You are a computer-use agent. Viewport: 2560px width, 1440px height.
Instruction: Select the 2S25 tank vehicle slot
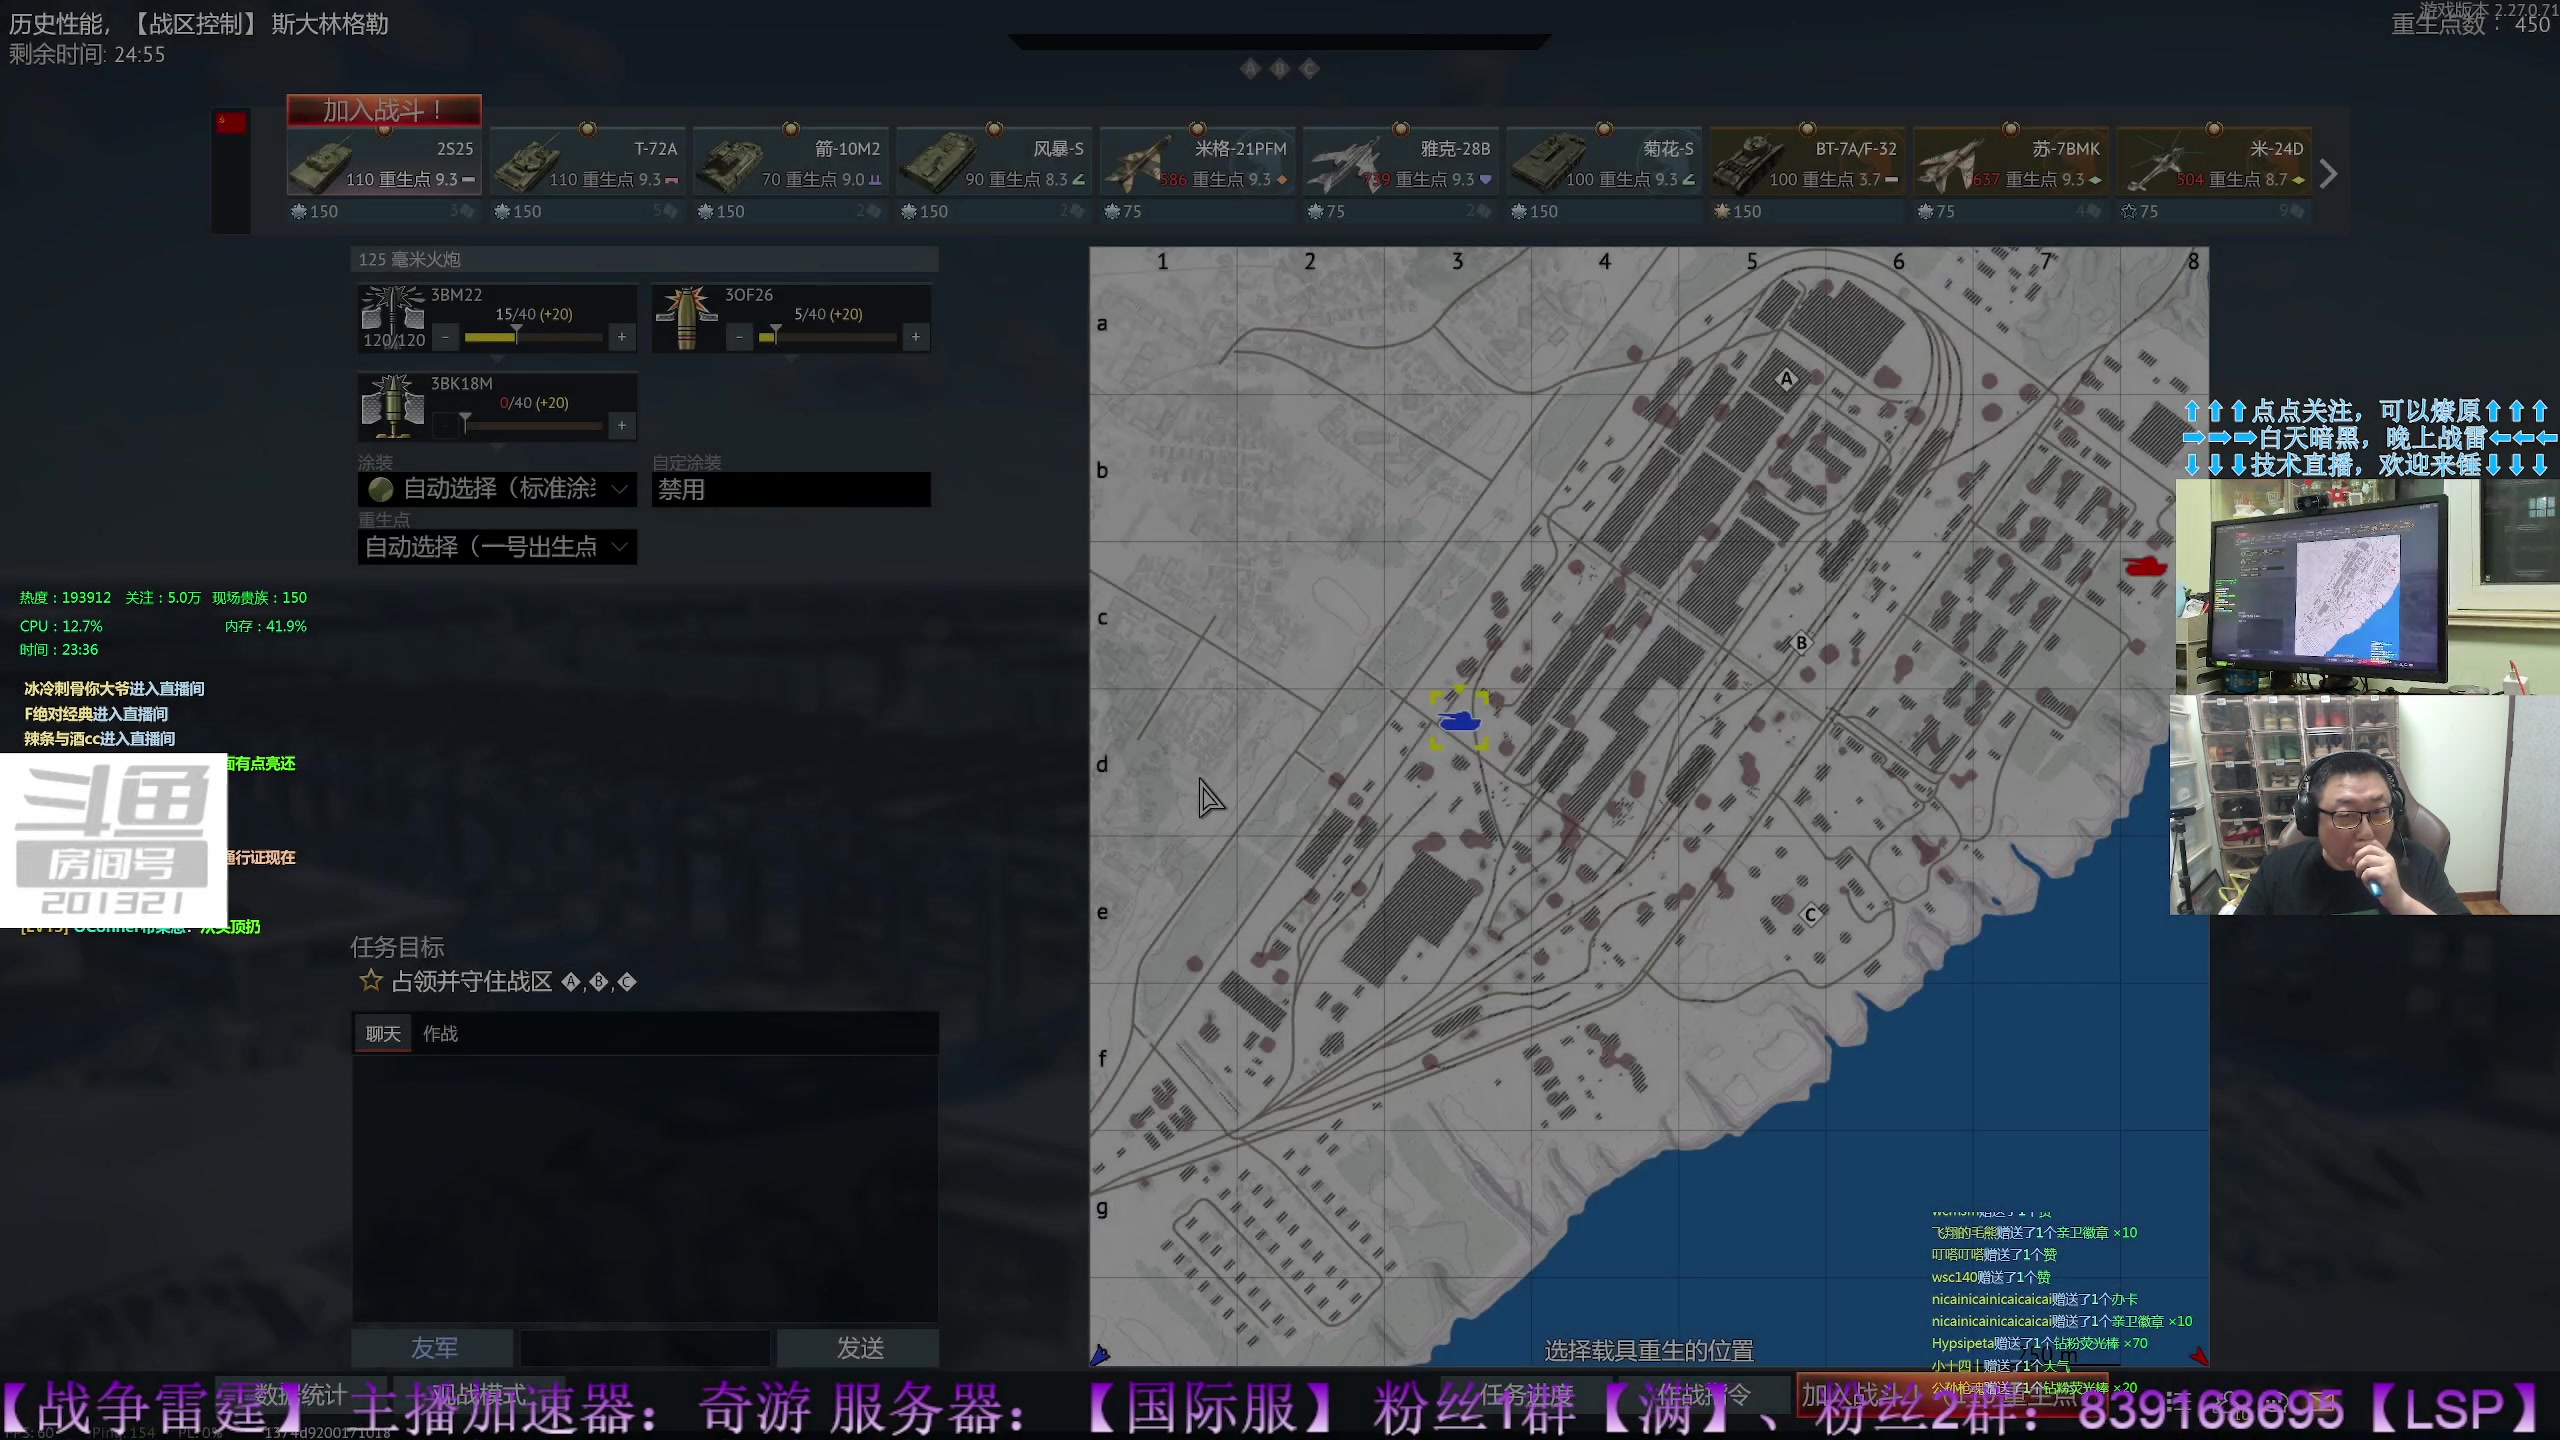[x=383, y=163]
